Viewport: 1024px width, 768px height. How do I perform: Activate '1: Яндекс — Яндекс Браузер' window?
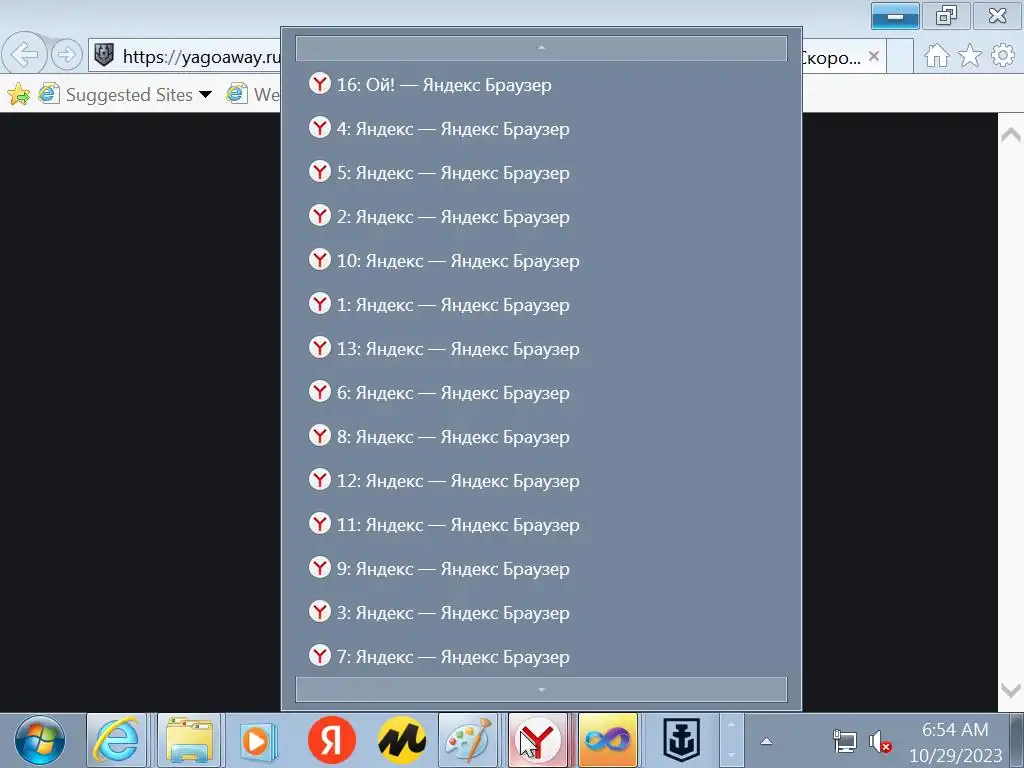tap(541, 304)
